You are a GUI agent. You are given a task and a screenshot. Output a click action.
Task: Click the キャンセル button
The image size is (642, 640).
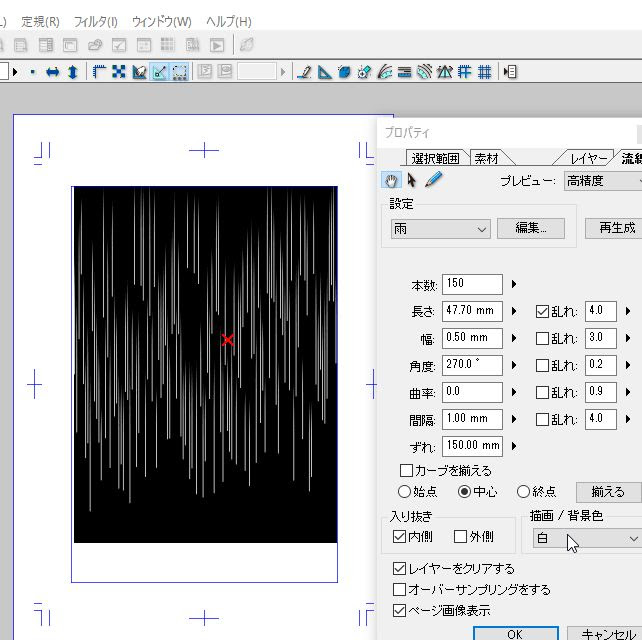click(x=604, y=633)
